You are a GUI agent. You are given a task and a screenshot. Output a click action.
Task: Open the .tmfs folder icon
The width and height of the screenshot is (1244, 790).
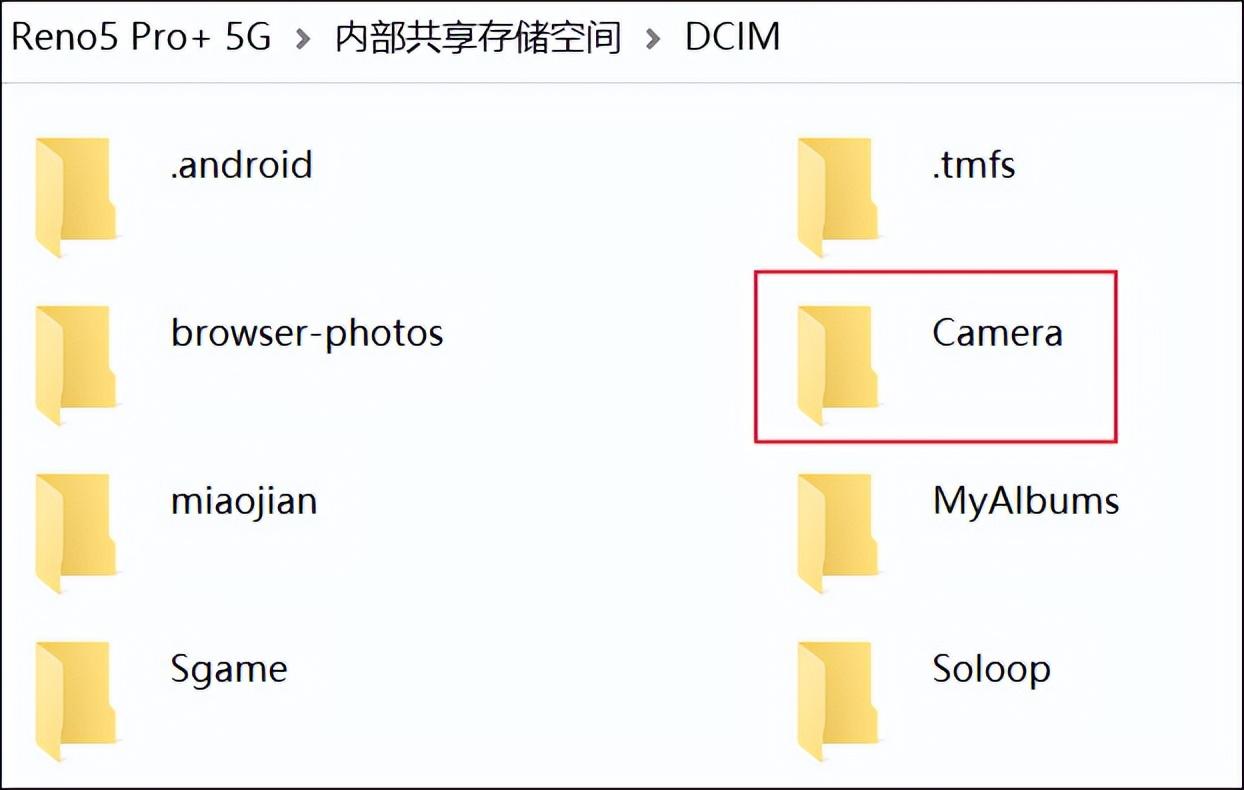(x=838, y=197)
